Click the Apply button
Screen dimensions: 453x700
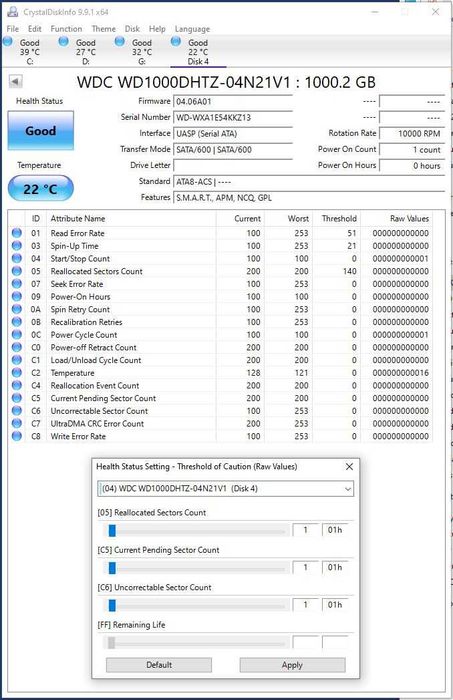coord(292,665)
